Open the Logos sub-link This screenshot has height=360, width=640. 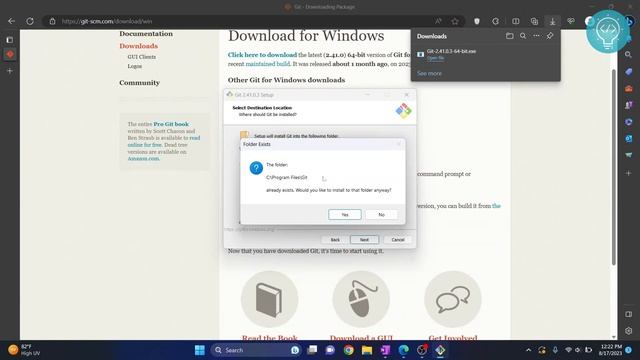tap(135, 66)
